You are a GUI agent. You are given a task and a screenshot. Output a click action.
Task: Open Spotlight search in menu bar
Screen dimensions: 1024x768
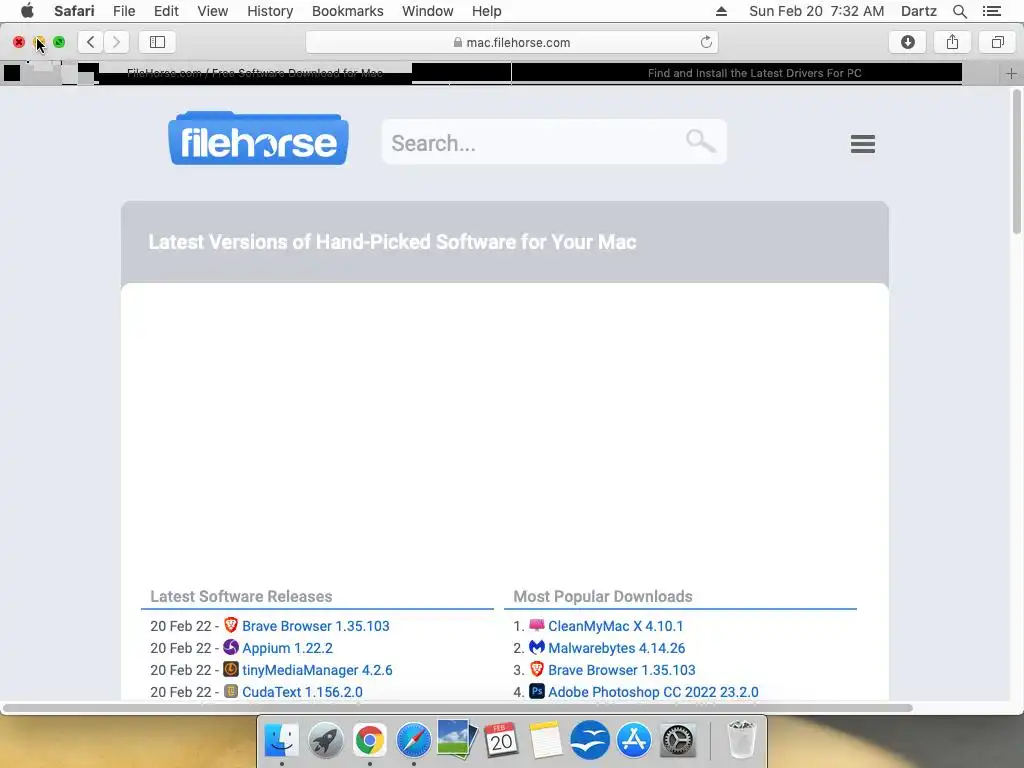point(959,11)
